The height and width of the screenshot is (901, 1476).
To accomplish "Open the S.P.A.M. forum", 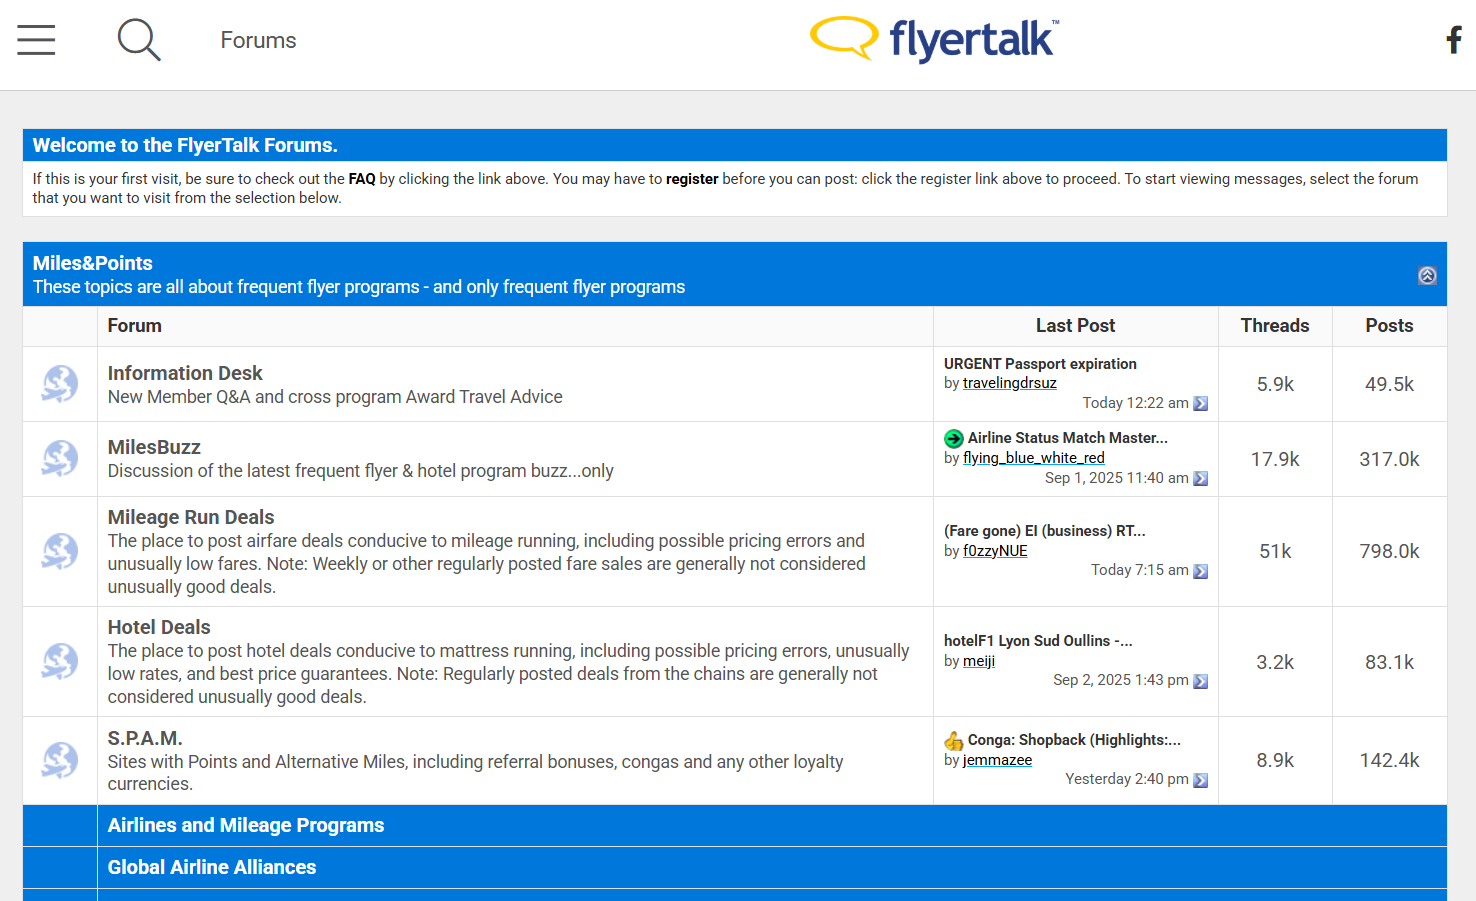I will tap(145, 738).
